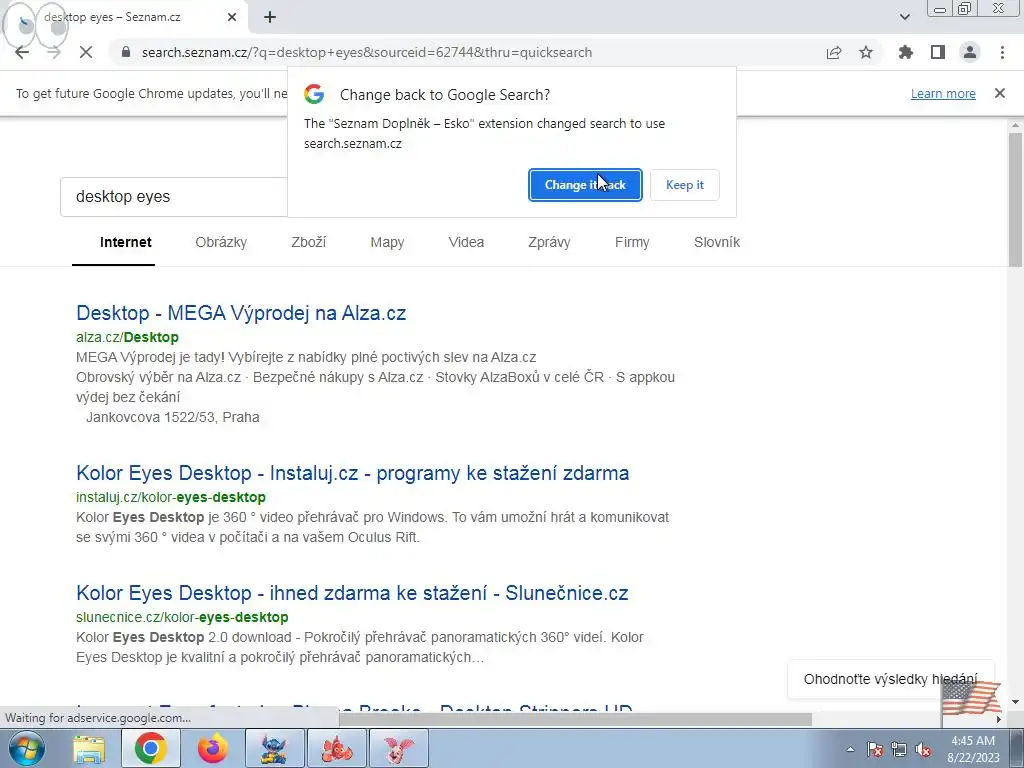Open 'Kolor Eyes Desktop - ihned zdarma' Slunečnice result
The width and height of the screenshot is (1024, 768).
point(352,593)
